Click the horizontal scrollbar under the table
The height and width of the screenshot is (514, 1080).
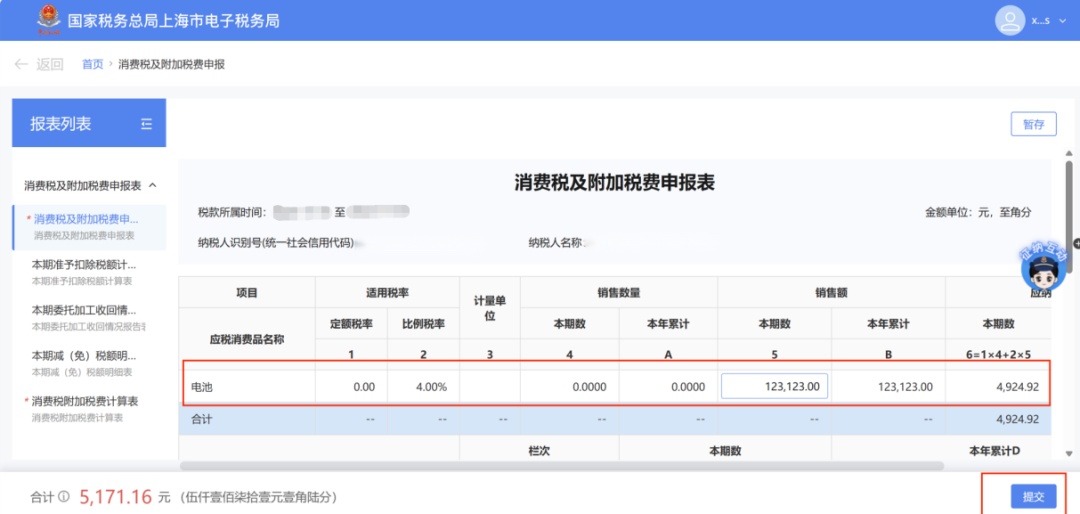560,465
